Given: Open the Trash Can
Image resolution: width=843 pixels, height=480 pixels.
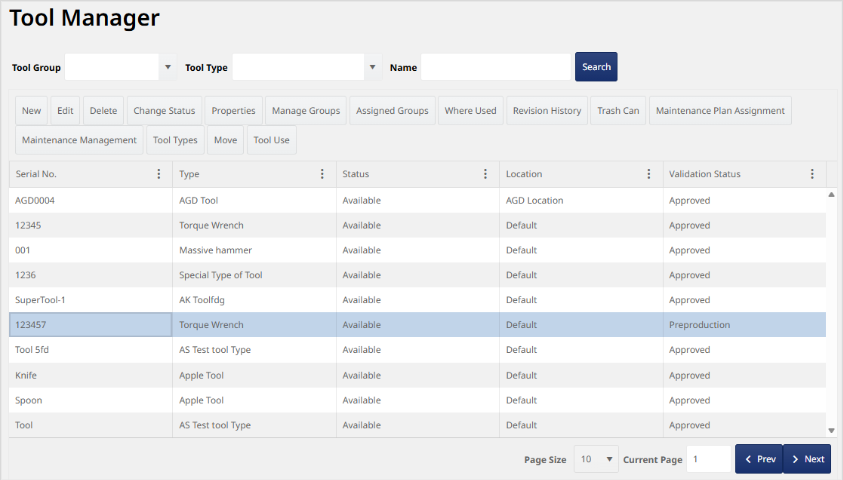Looking at the screenshot, I should point(618,111).
